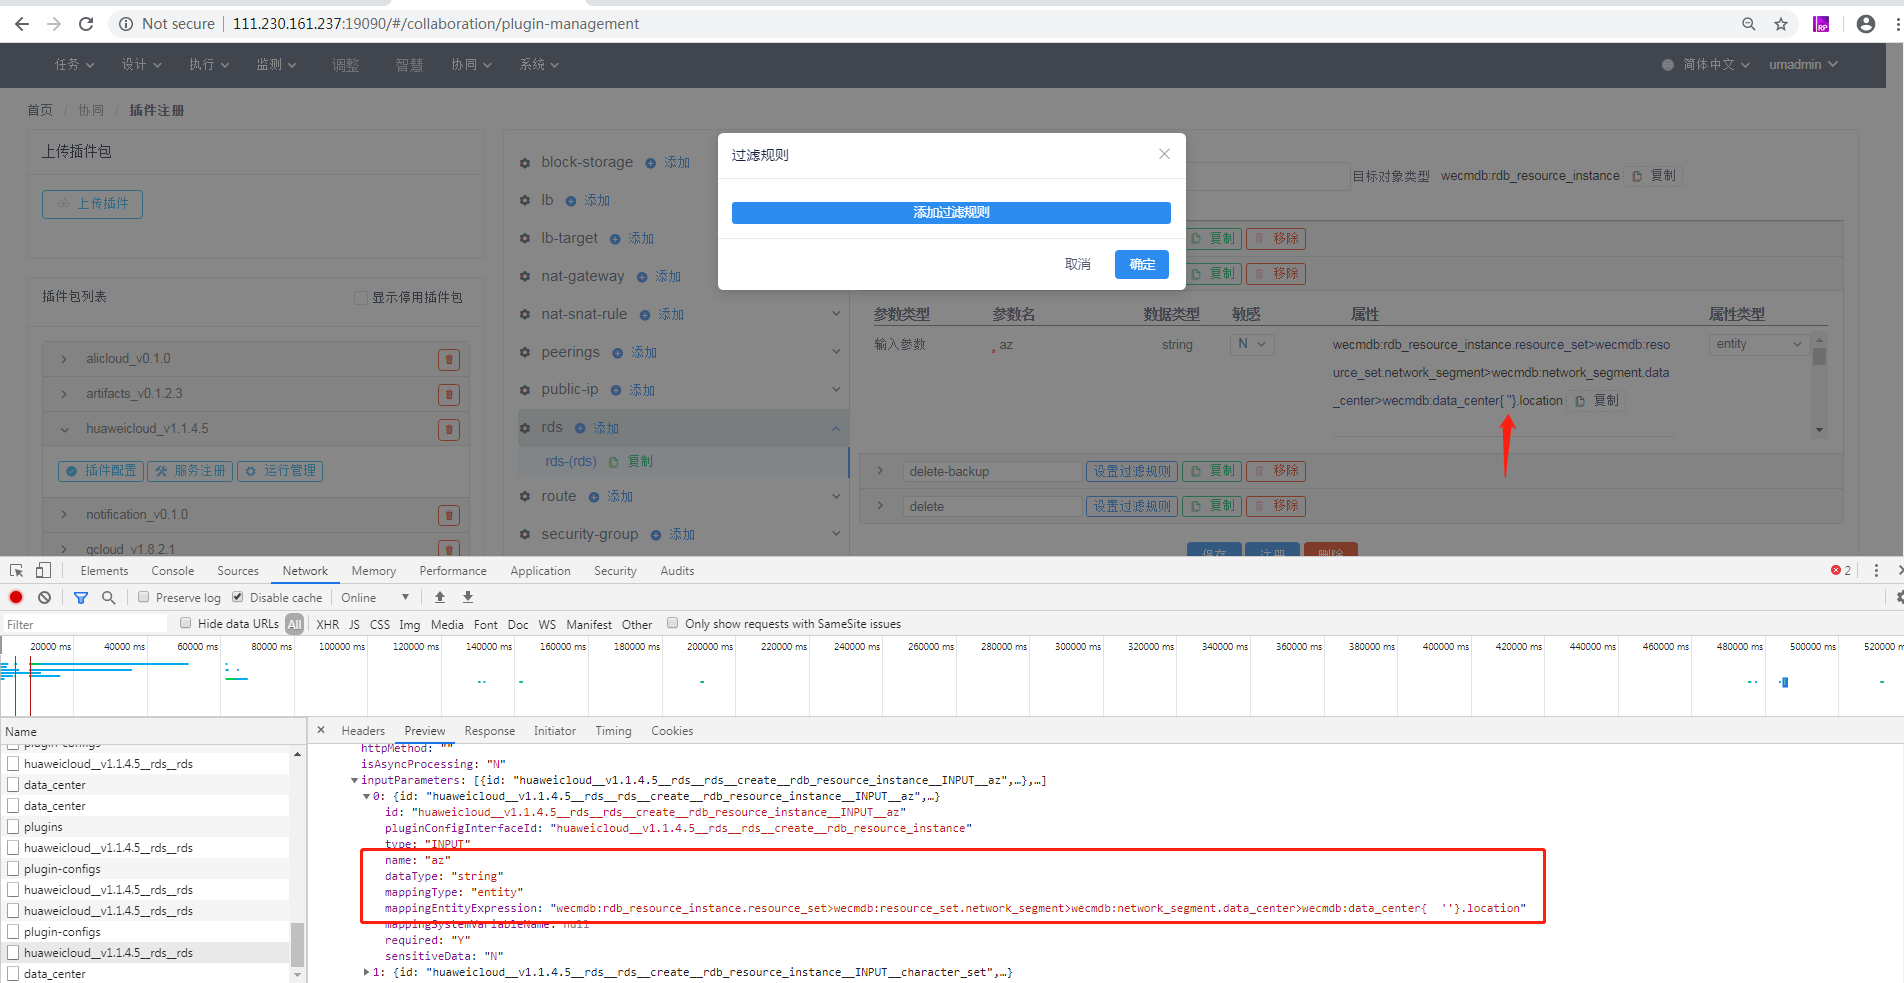Uncheck the Disable cache option
Image resolution: width=1904 pixels, height=983 pixels.
coord(237,597)
